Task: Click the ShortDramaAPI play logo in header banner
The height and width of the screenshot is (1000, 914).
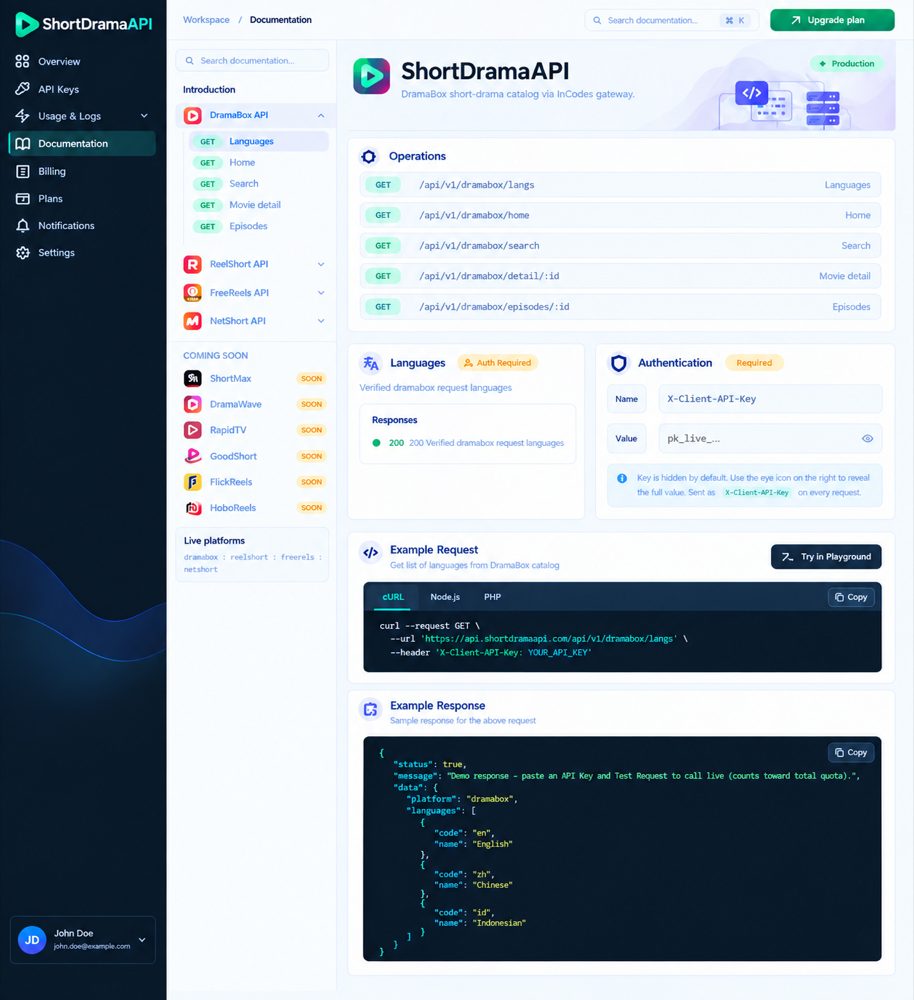Action: coord(372,76)
